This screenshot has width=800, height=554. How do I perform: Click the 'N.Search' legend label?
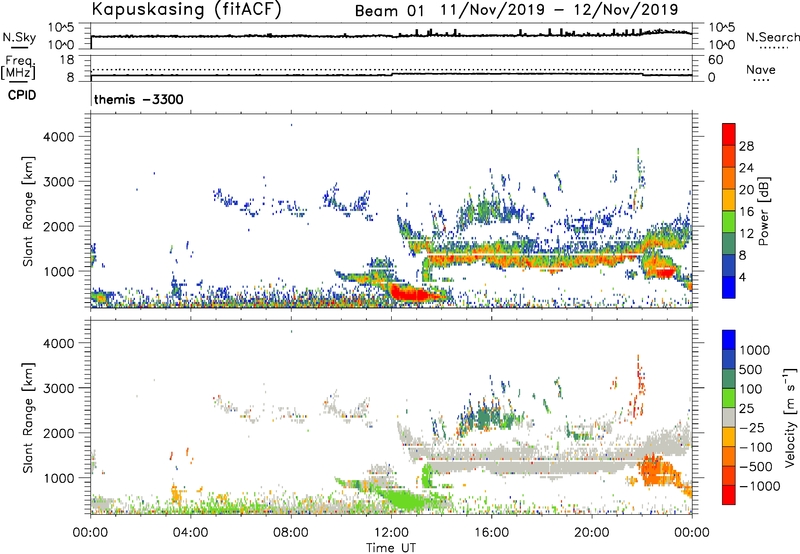[773, 37]
